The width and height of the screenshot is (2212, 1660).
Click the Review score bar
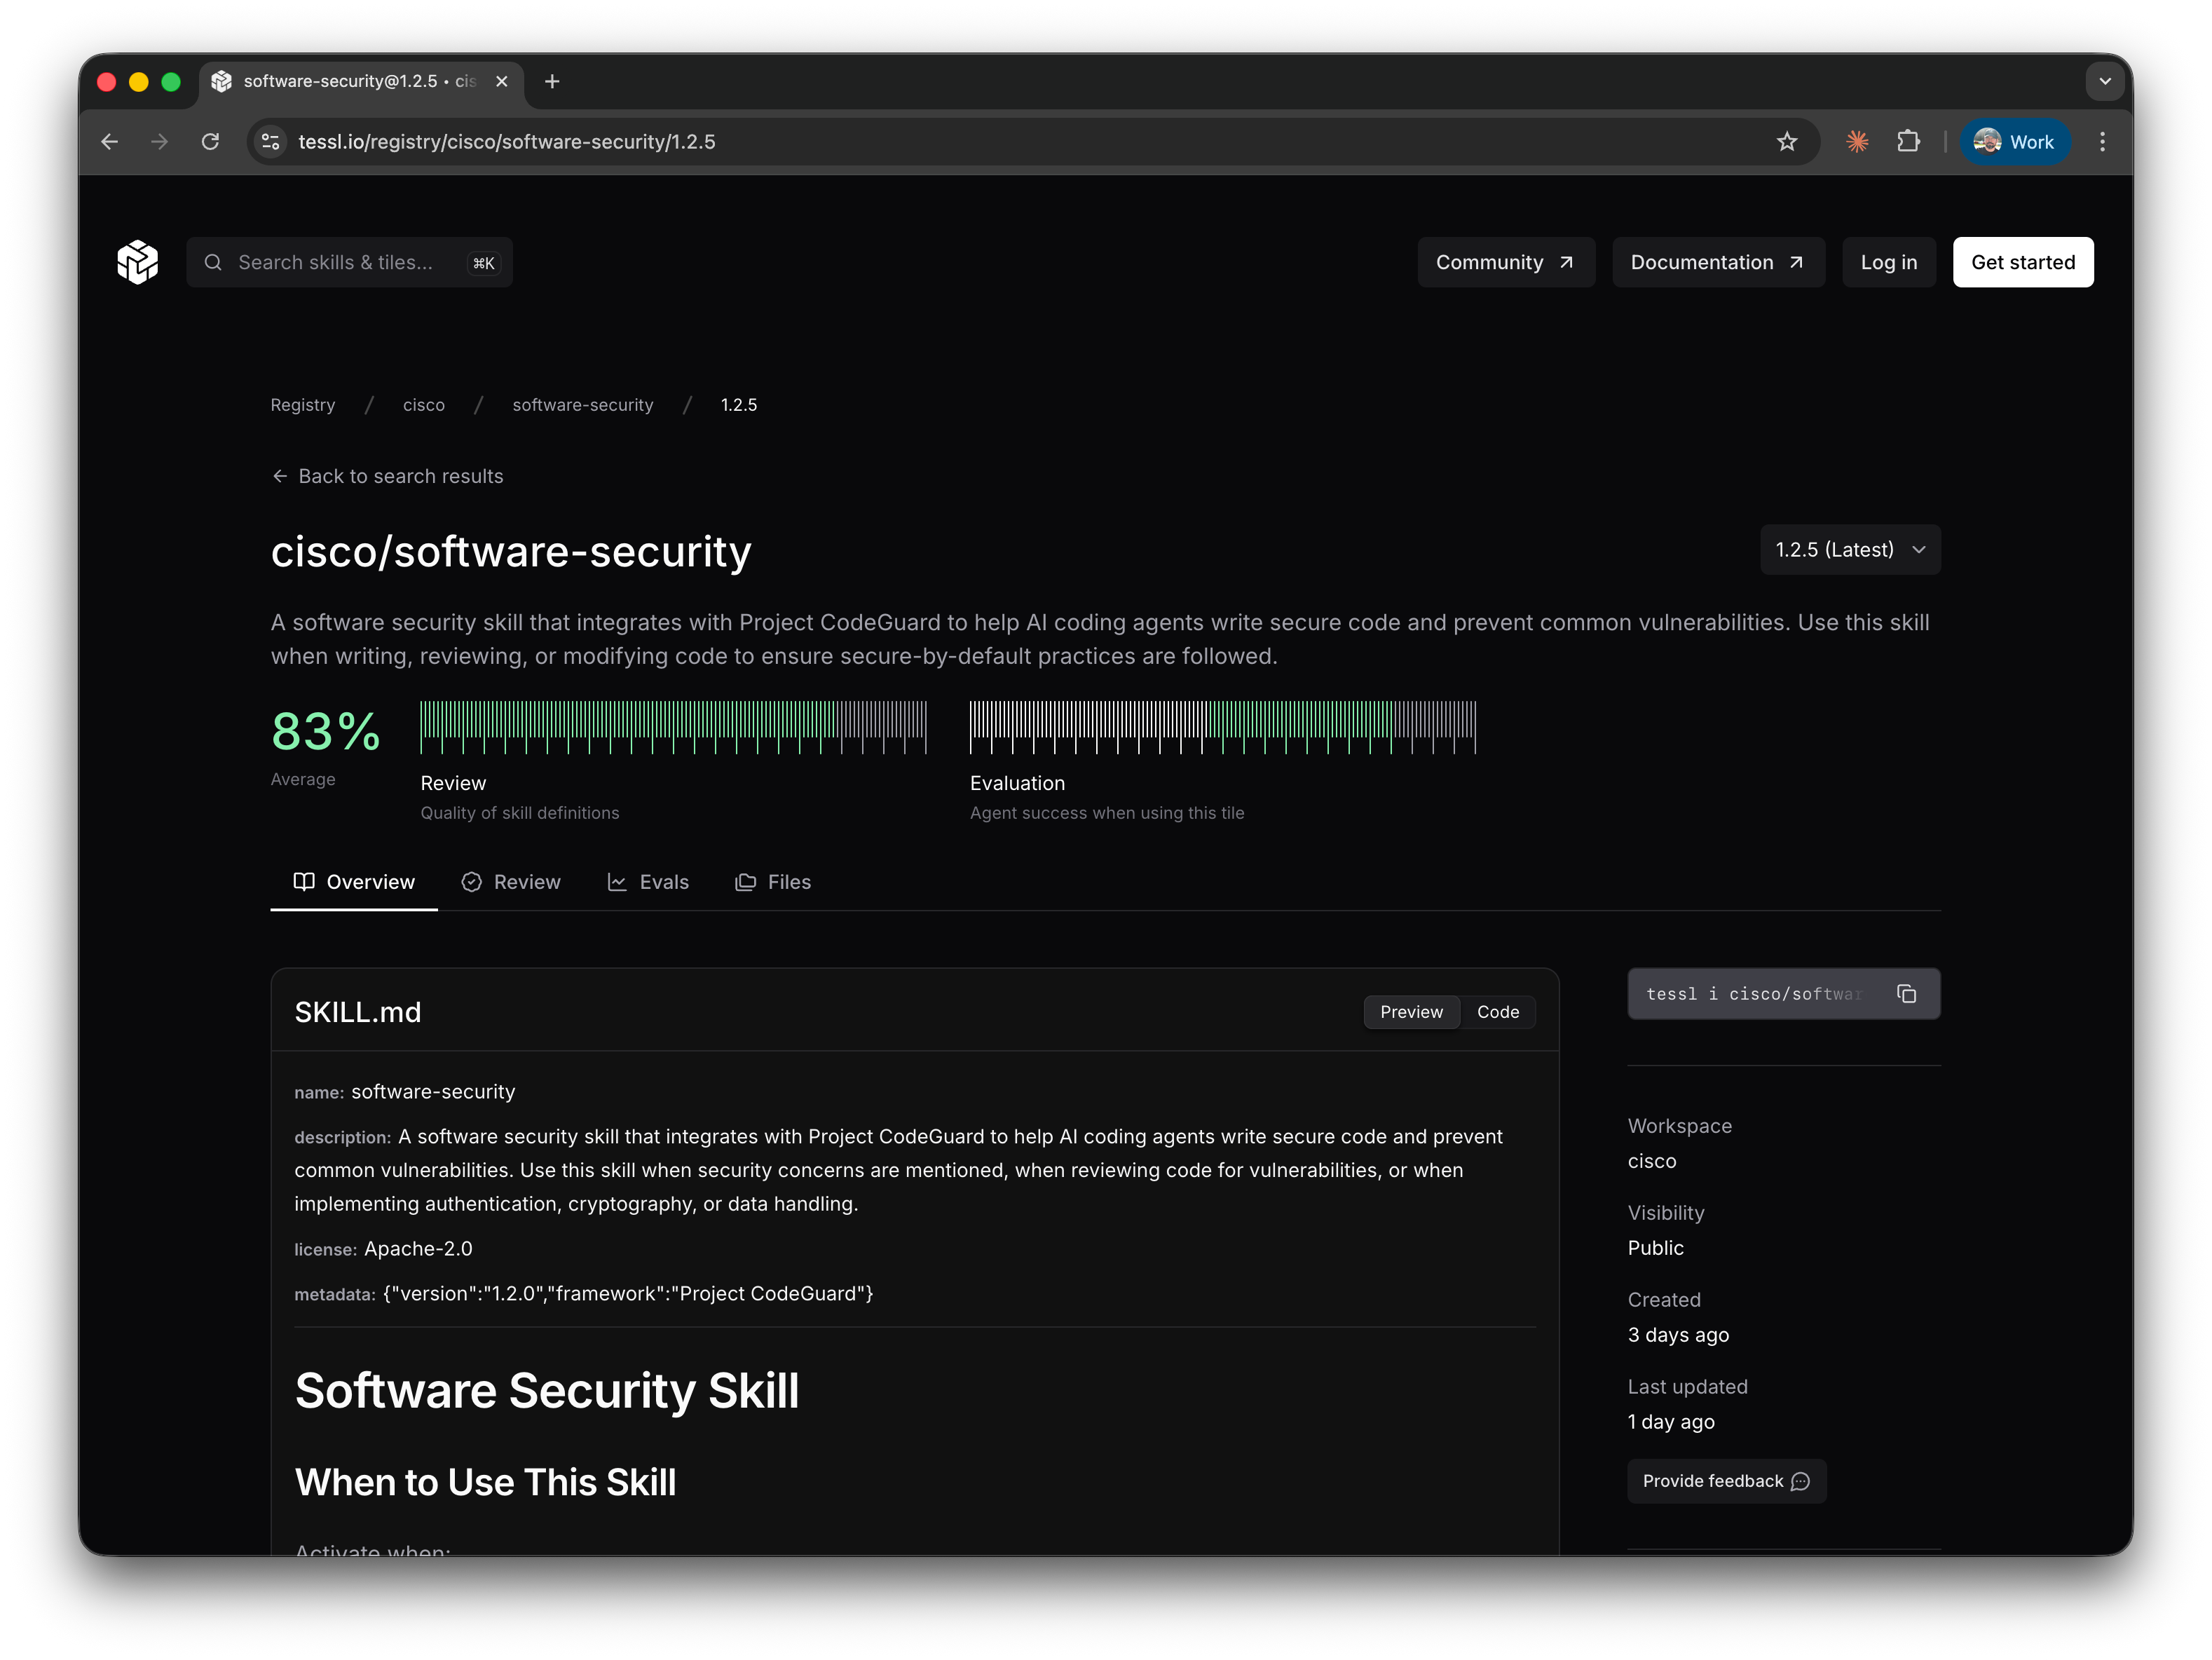click(x=673, y=727)
